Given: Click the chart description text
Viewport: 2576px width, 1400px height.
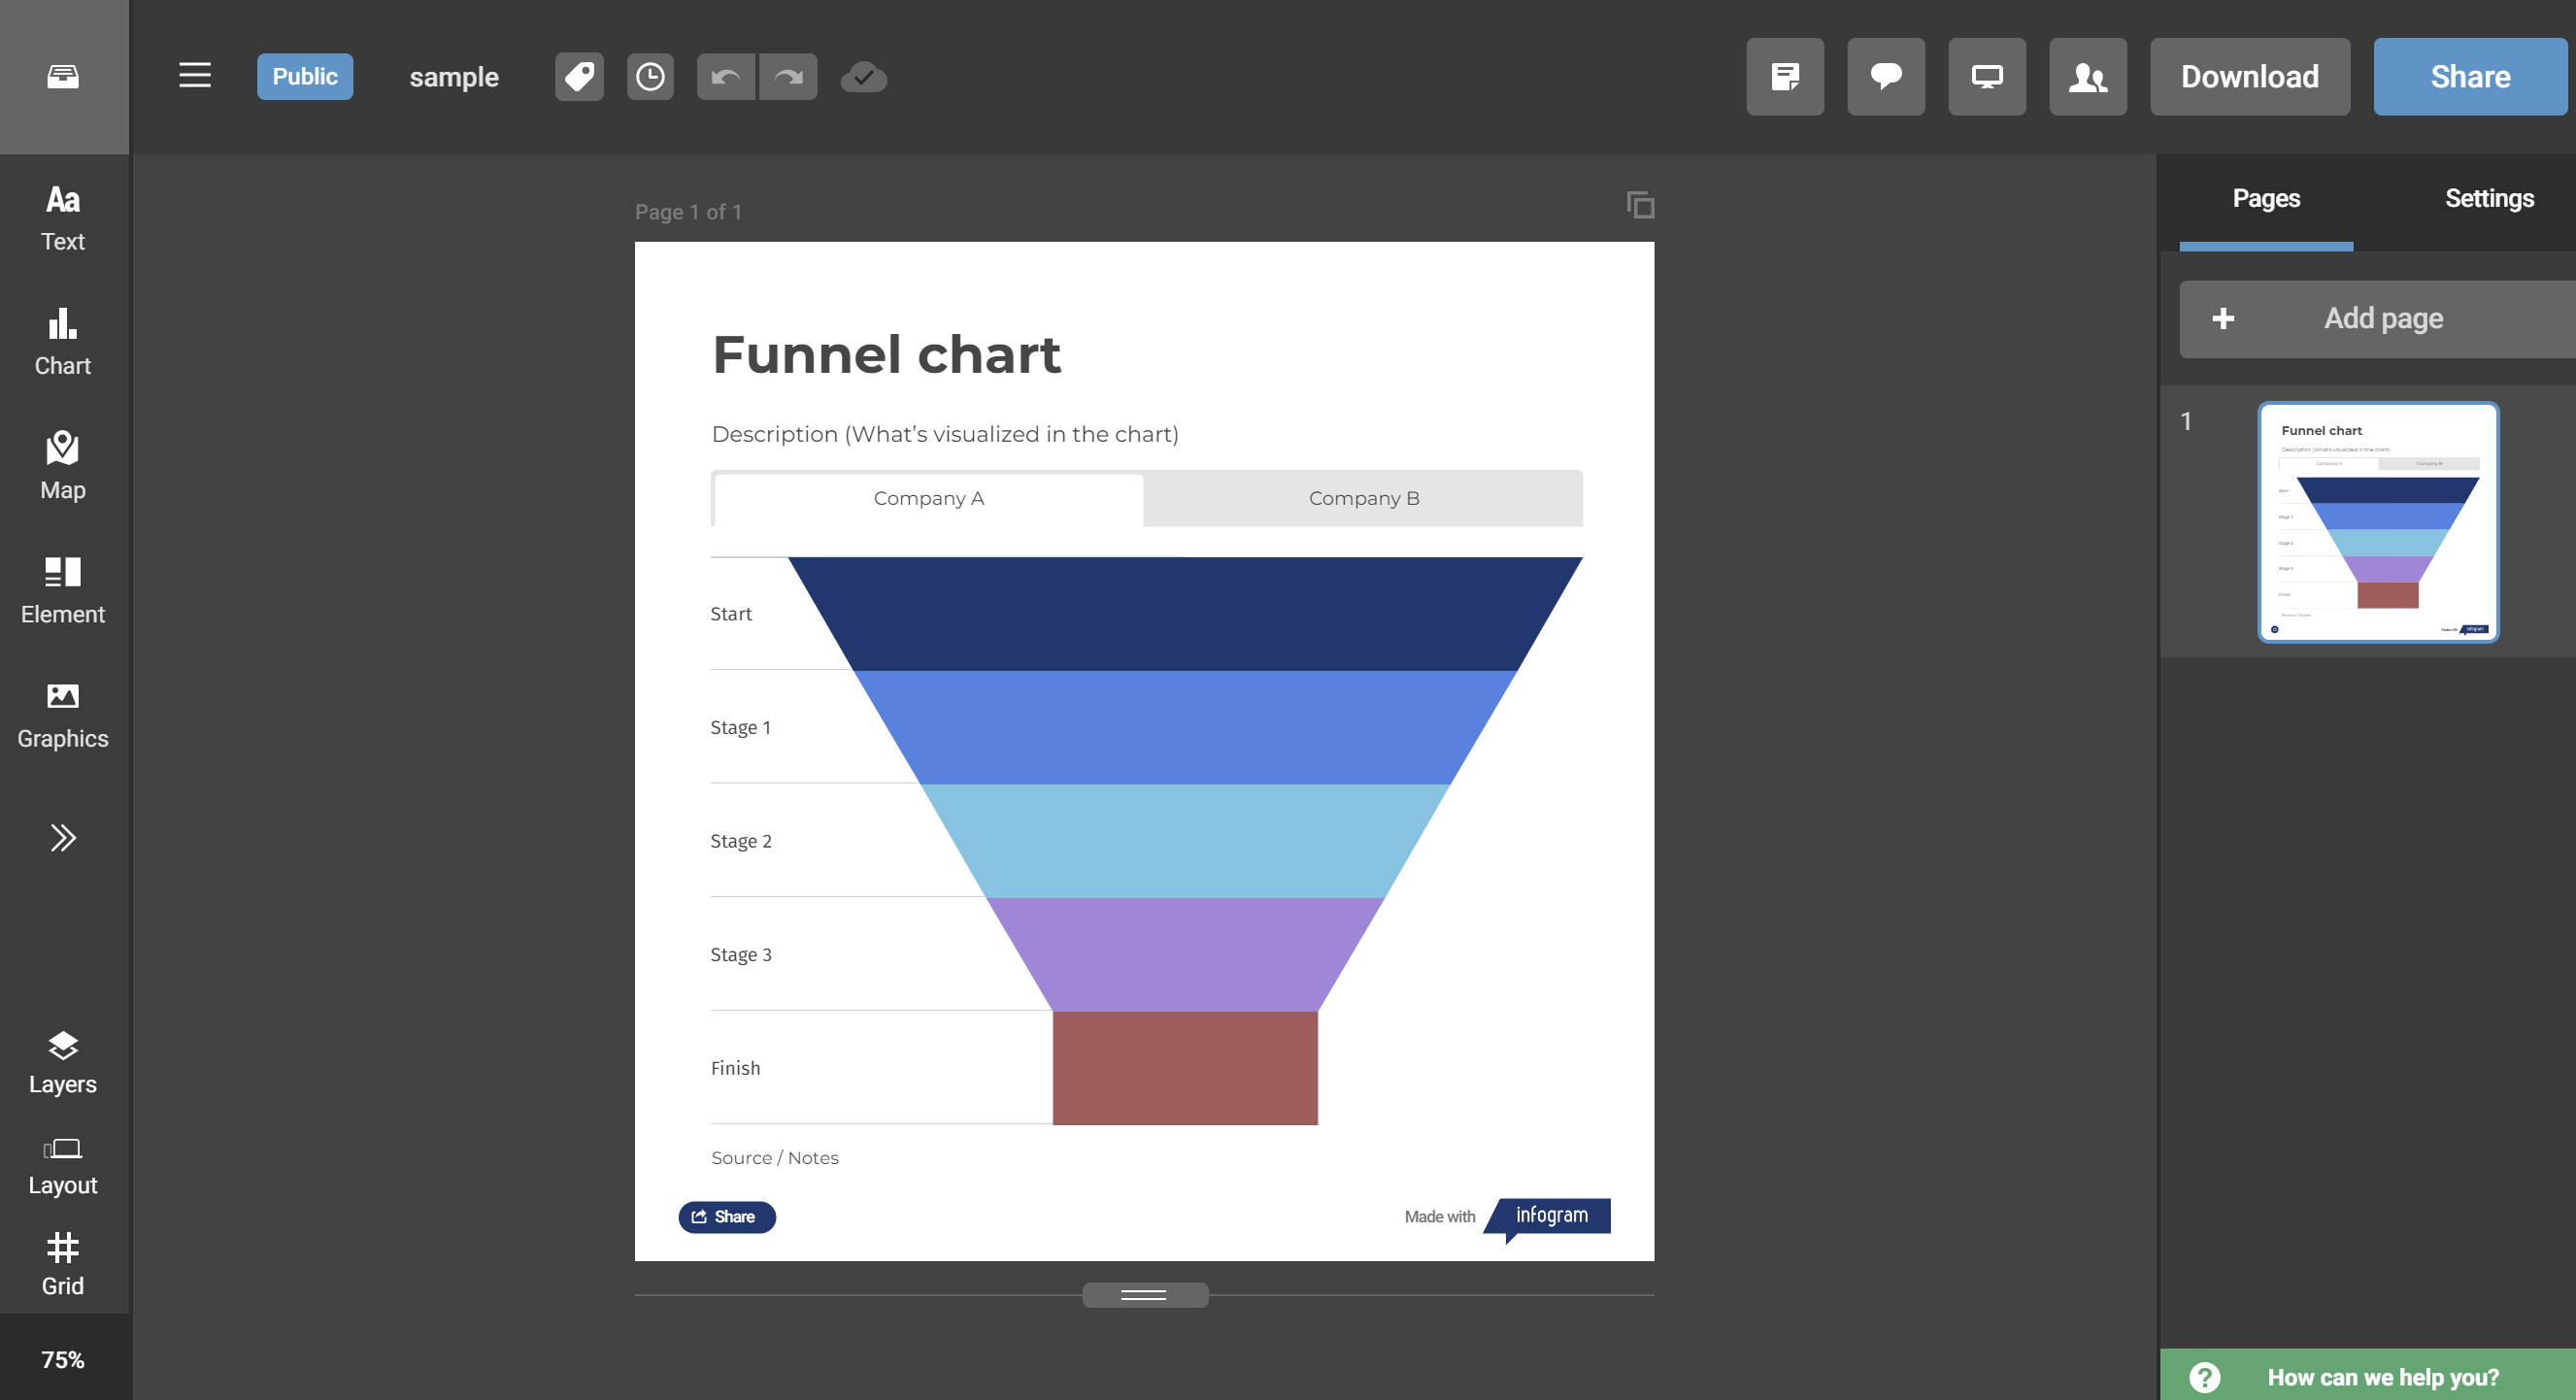Looking at the screenshot, I should click(945, 434).
